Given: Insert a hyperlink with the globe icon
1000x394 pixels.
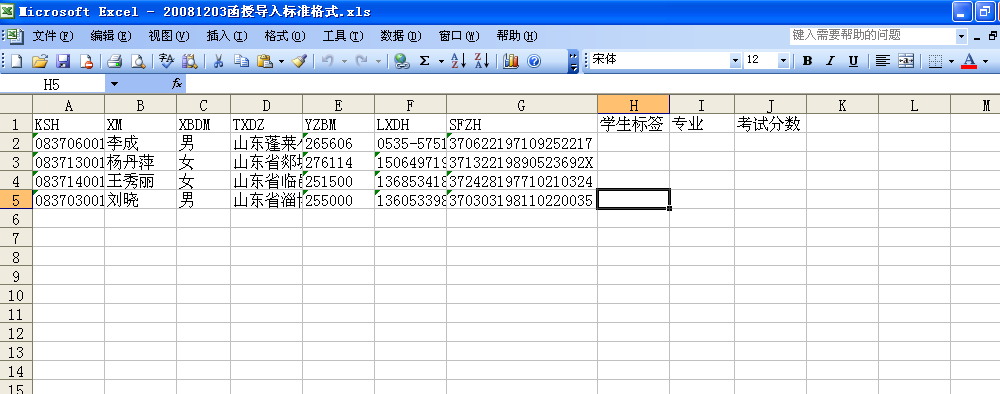Looking at the screenshot, I should pyautogui.click(x=401, y=61).
